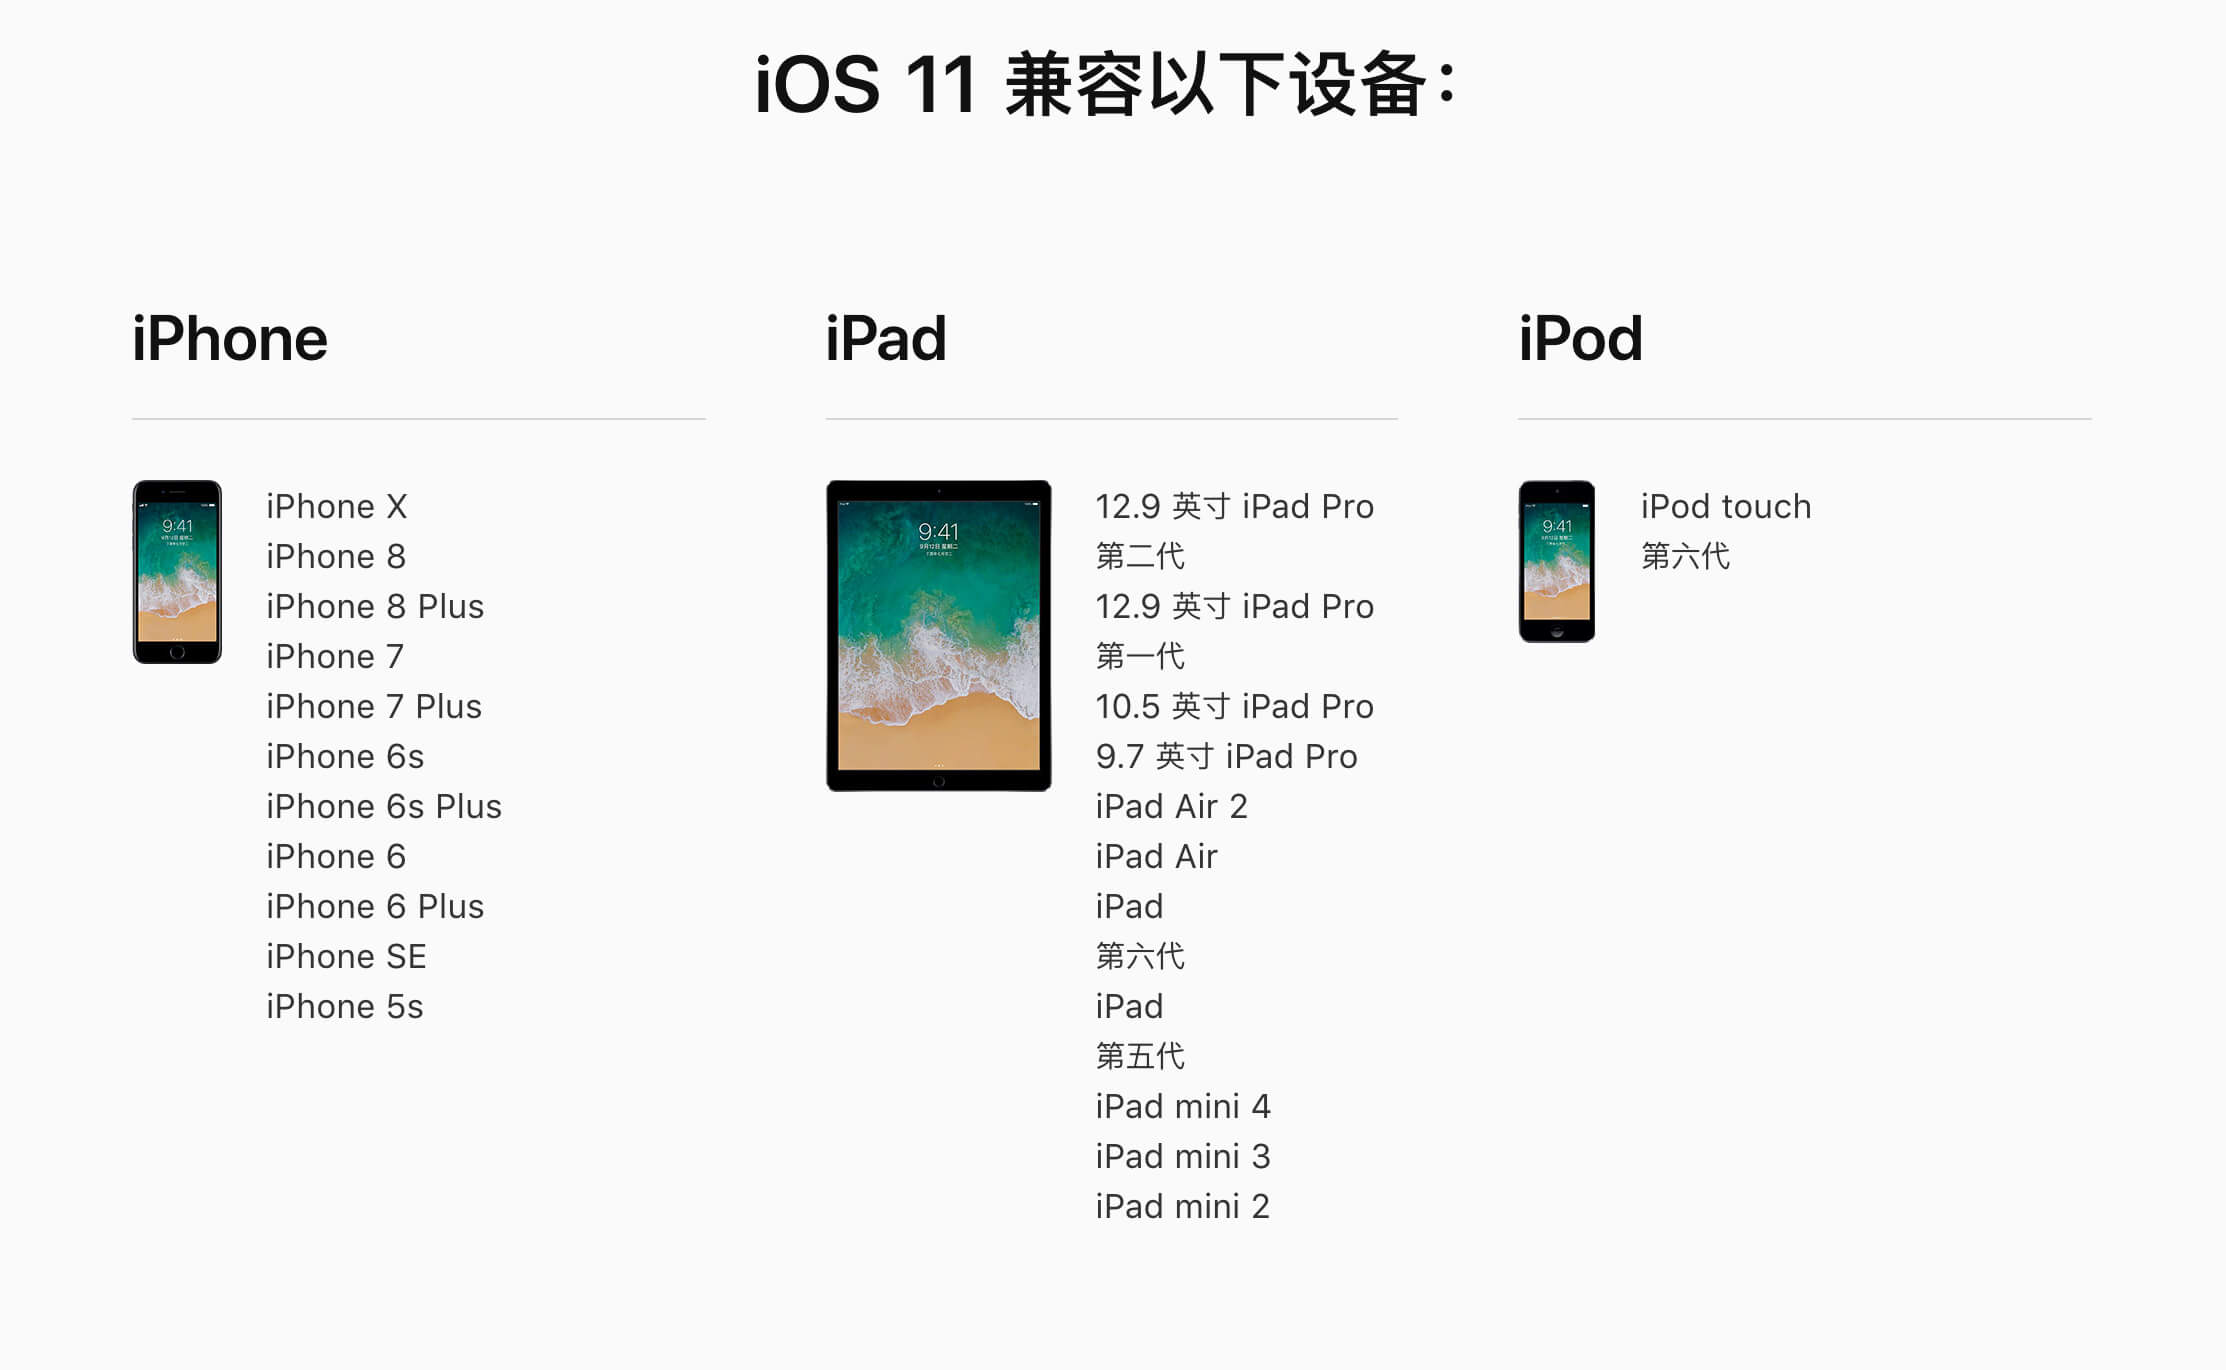2226x1370 pixels.
Task: Click 10.5 英寸 iPad Pro entry
Action: tap(1235, 706)
